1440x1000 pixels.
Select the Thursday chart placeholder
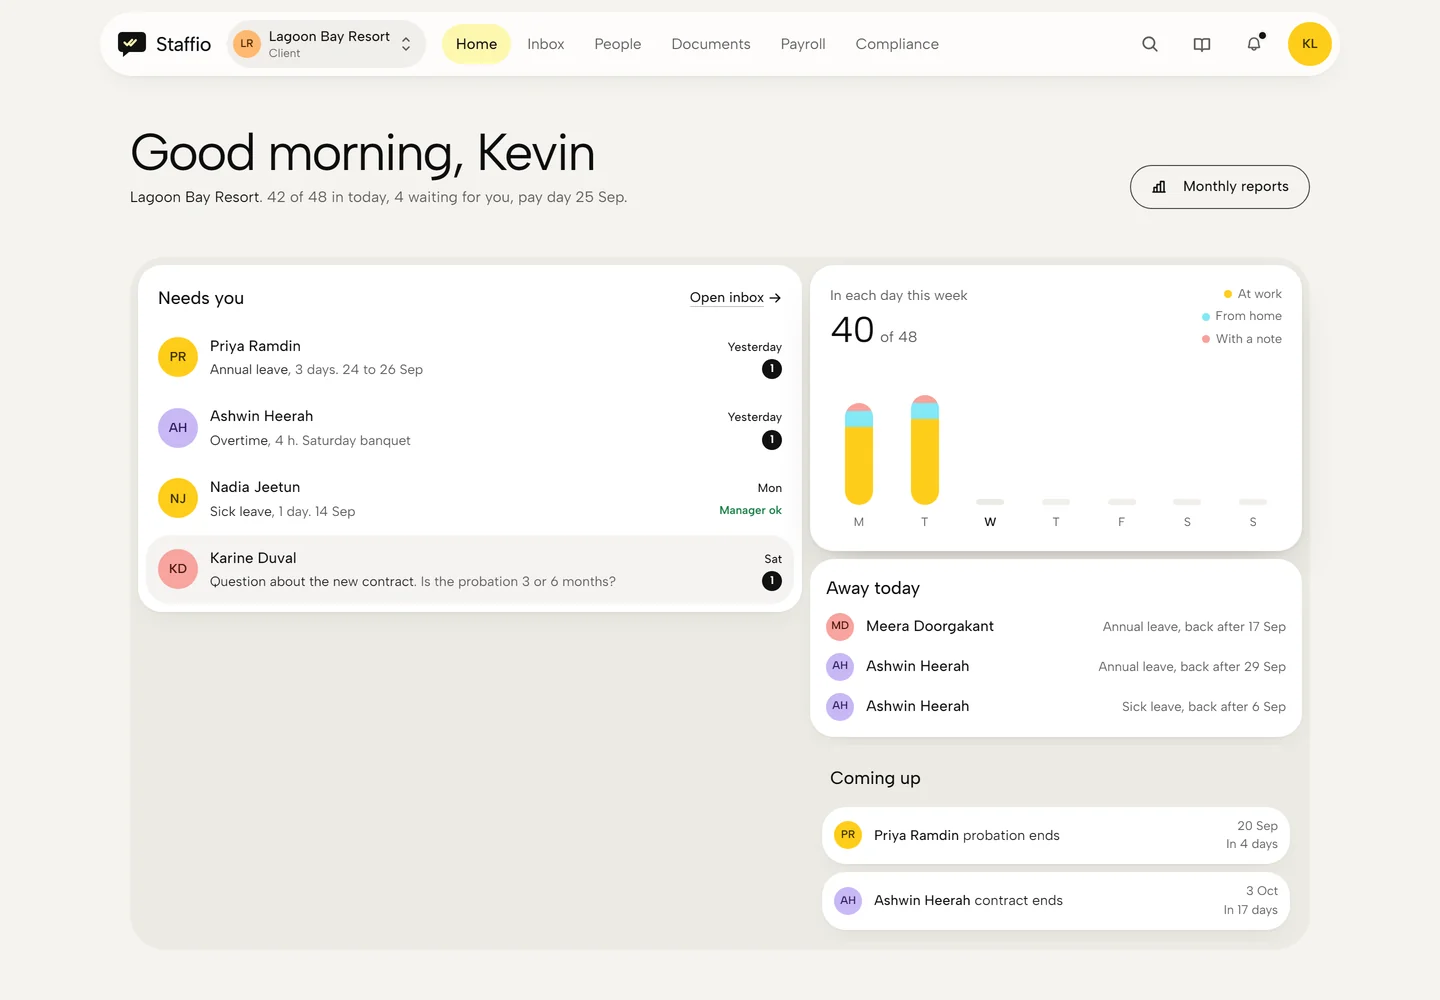click(x=1056, y=502)
